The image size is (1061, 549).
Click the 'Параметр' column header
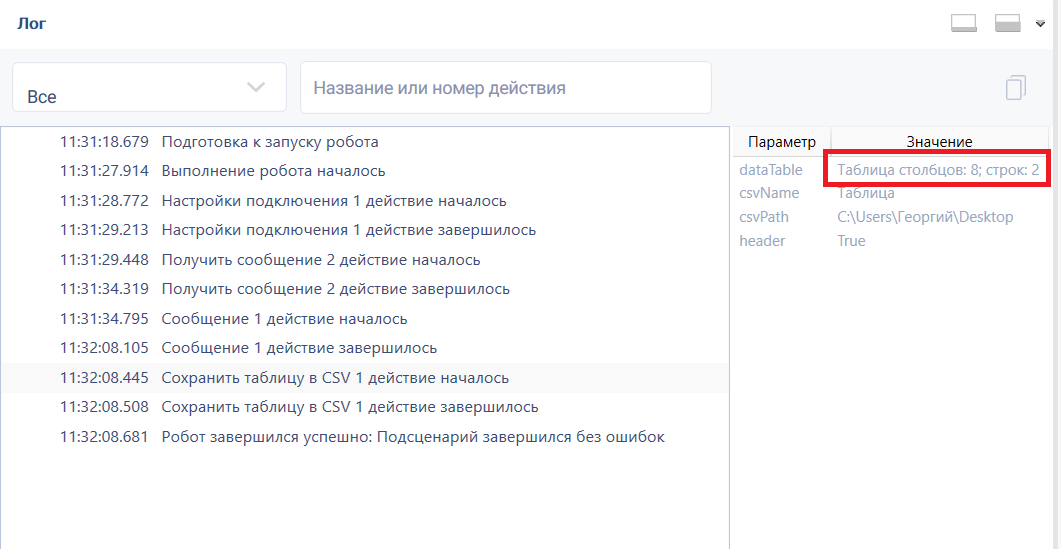pyautogui.click(x=782, y=141)
